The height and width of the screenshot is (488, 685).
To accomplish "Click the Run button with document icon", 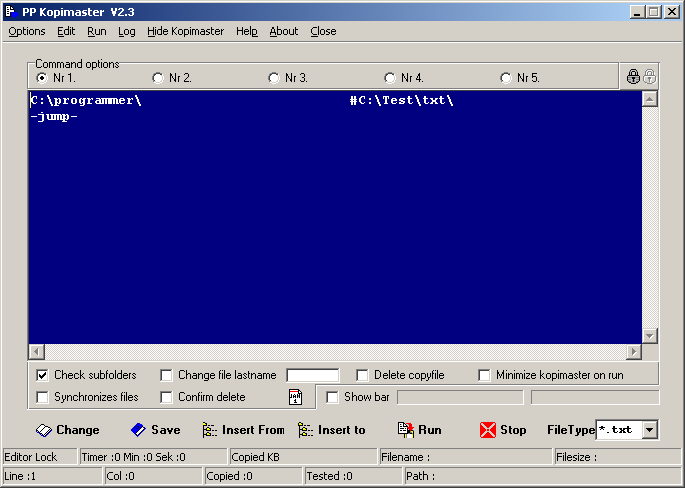I will (420, 430).
